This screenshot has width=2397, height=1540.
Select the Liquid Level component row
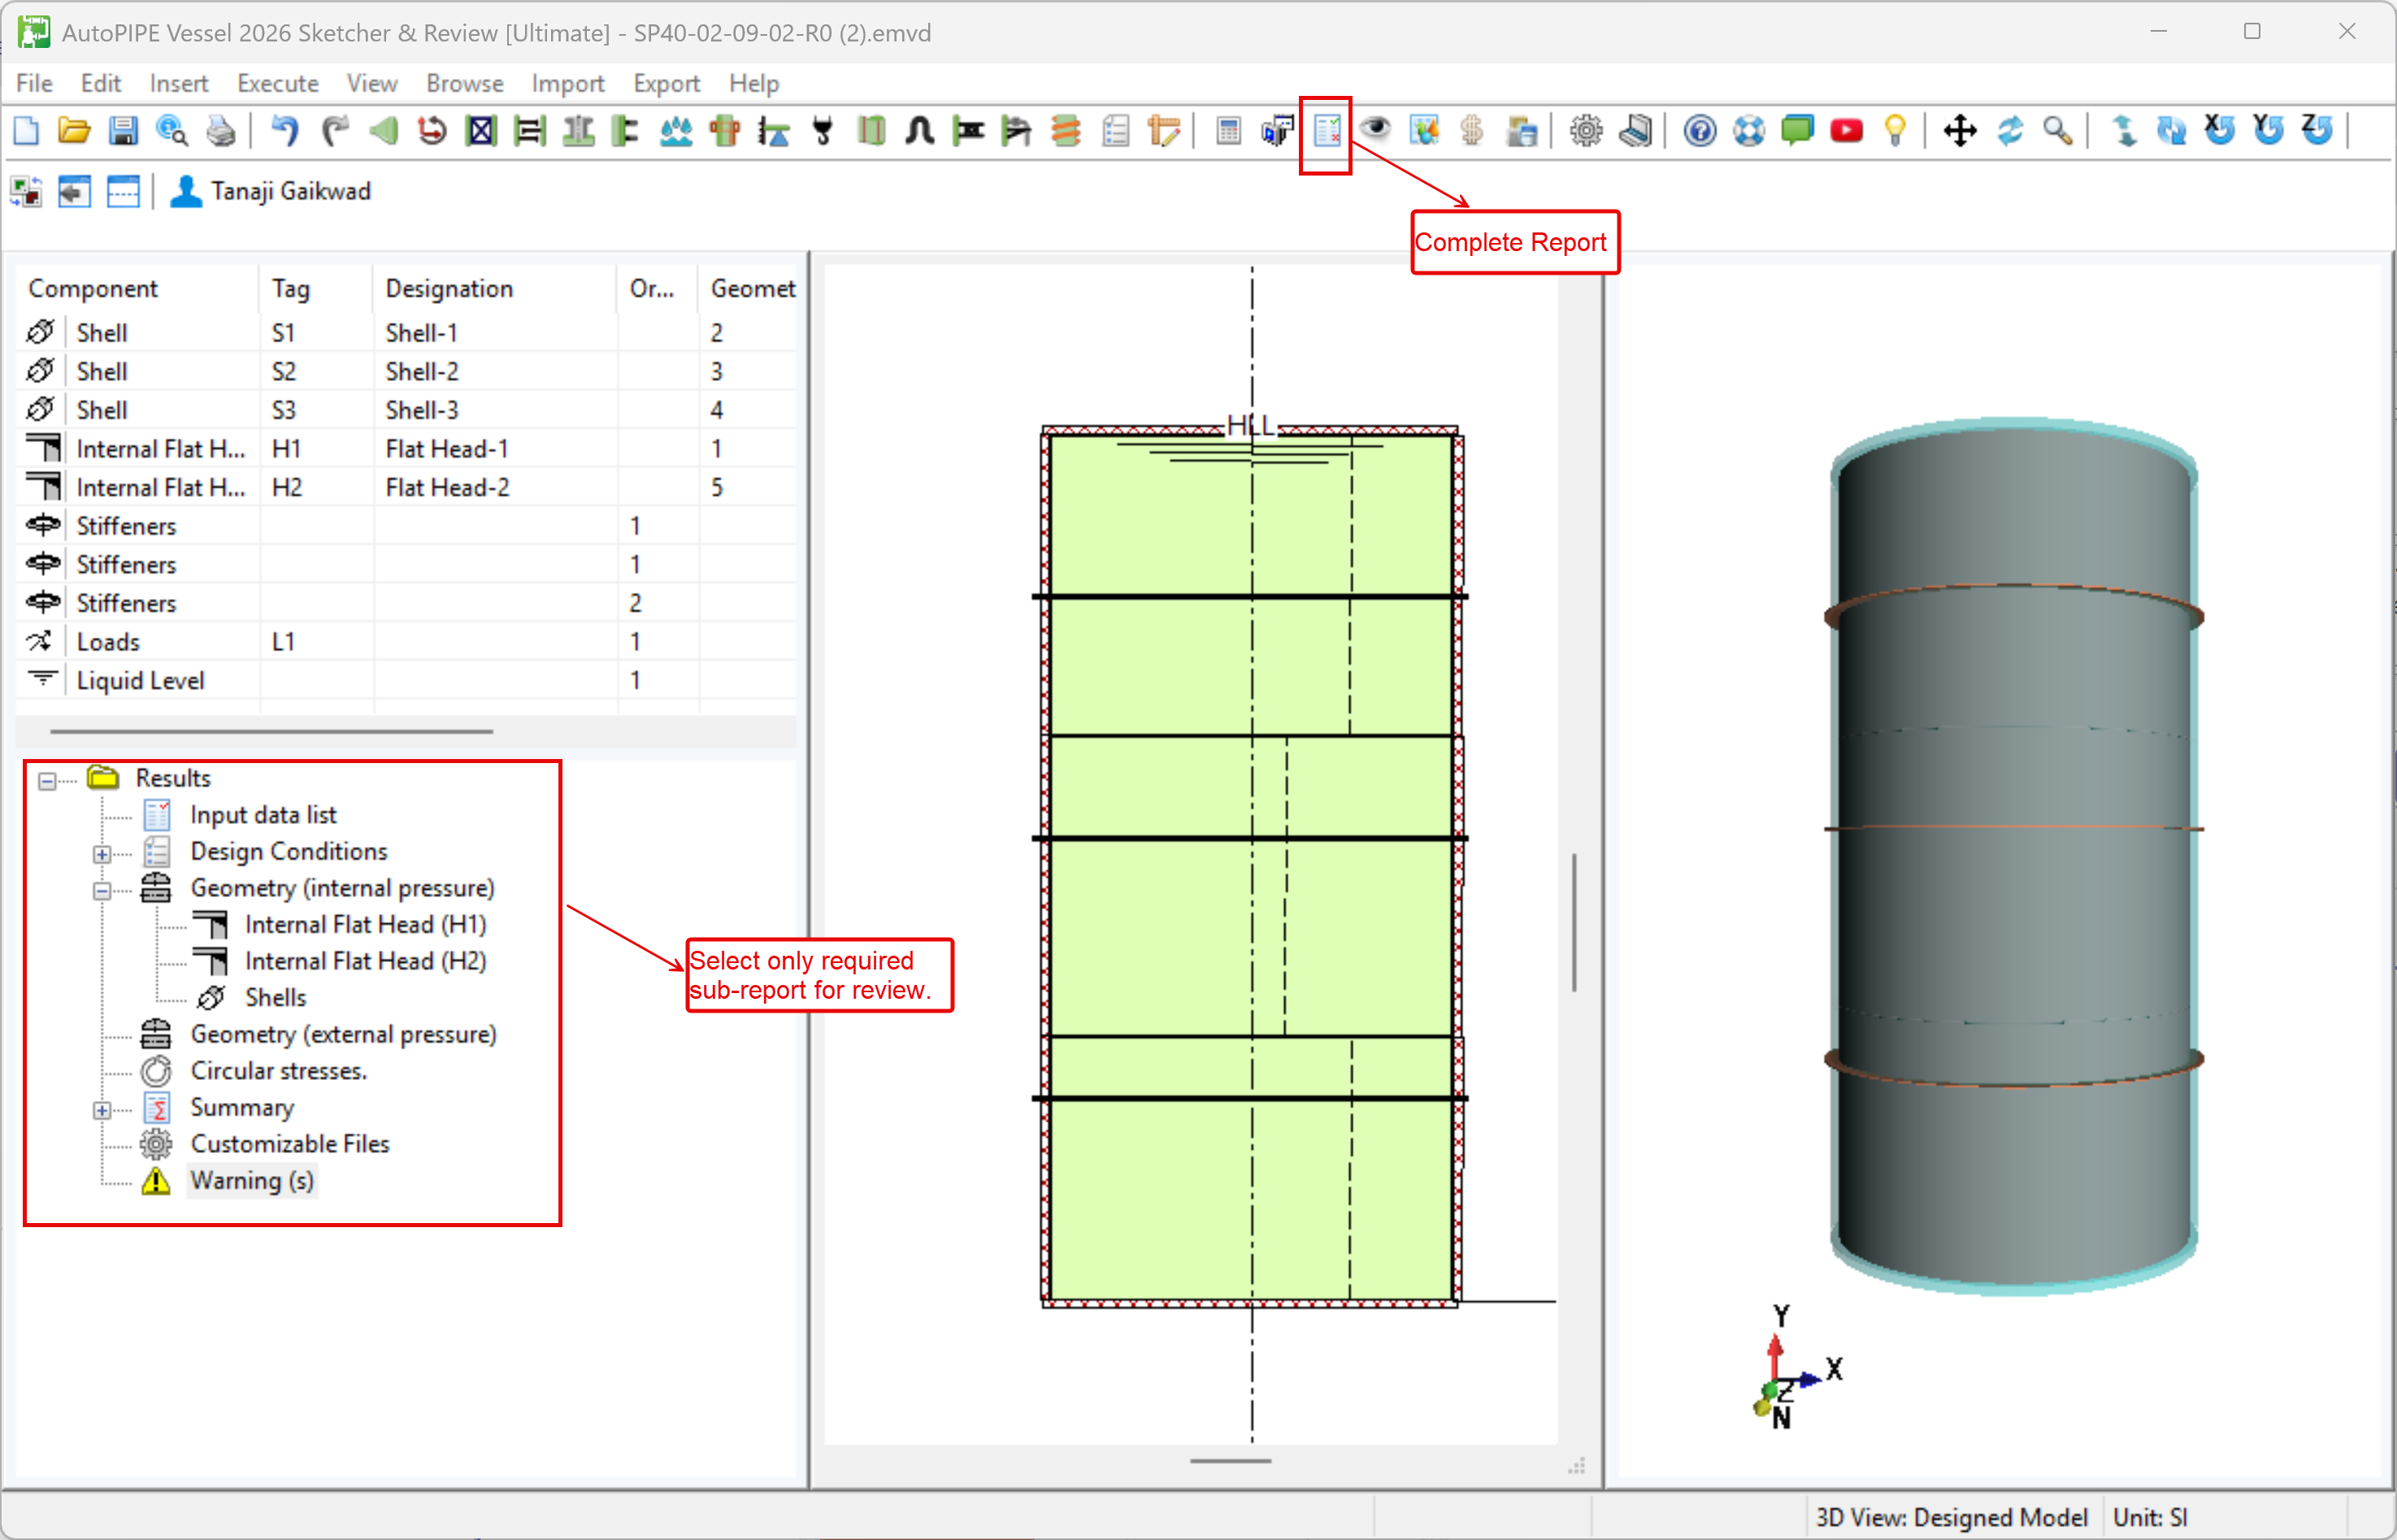click(x=407, y=680)
